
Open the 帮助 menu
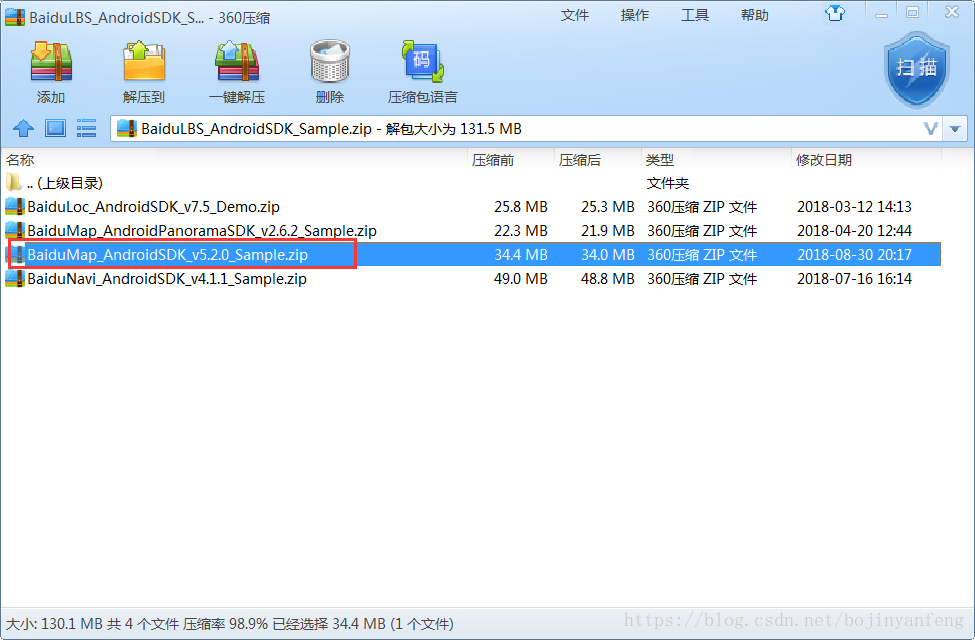[755, 15]
